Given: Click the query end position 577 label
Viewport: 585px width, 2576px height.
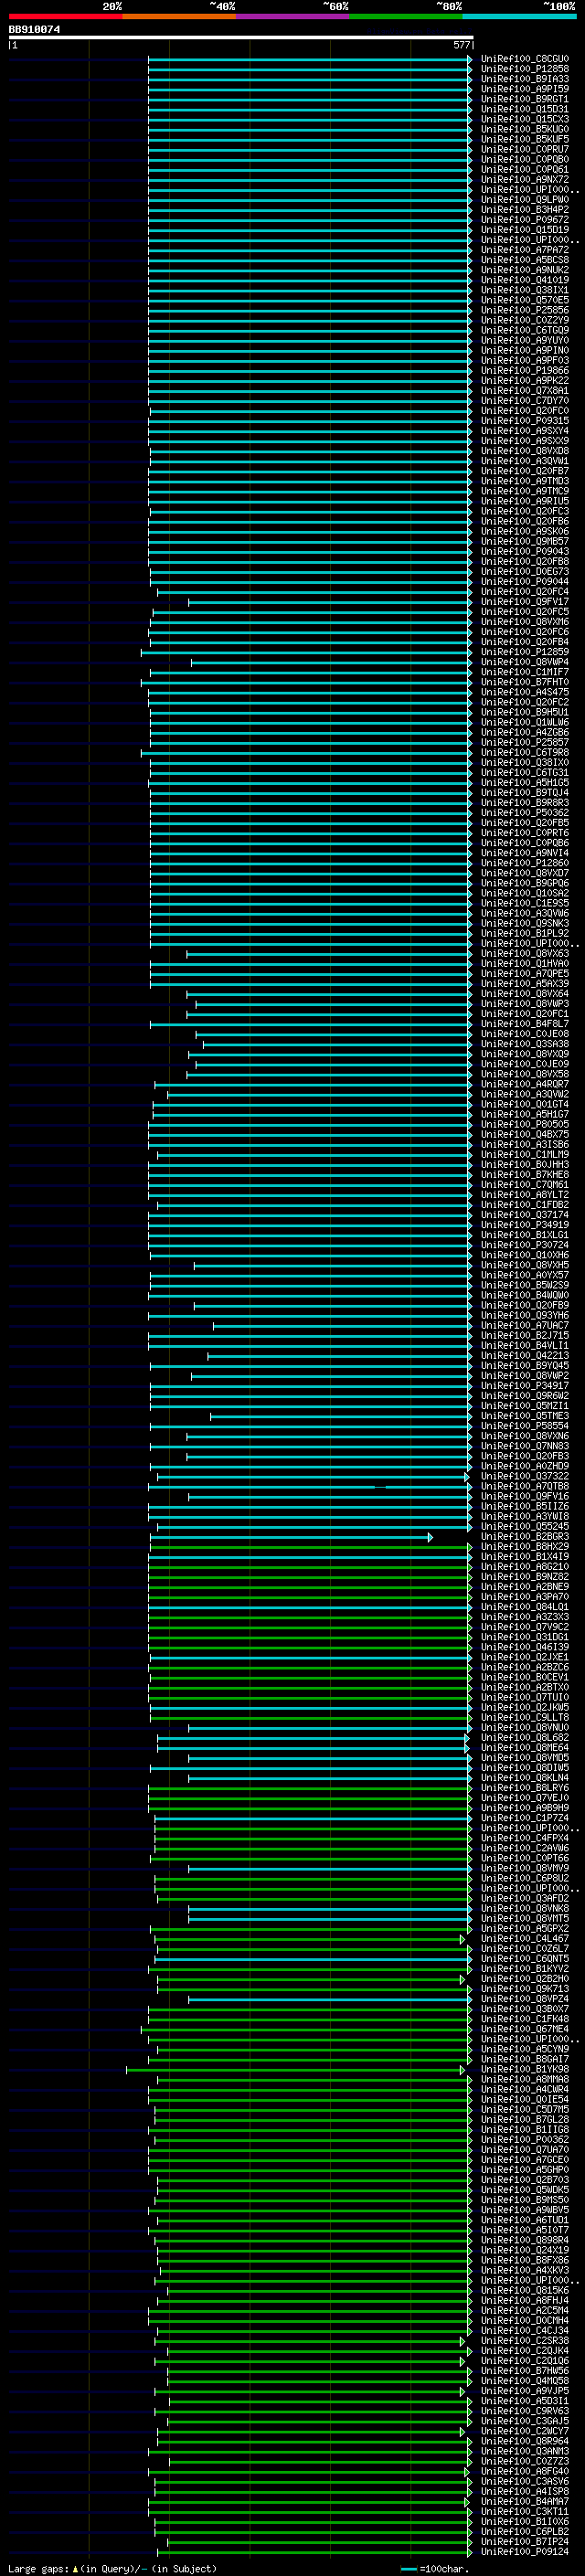Looking at the screenshot, I should click(x=462, y=45).
